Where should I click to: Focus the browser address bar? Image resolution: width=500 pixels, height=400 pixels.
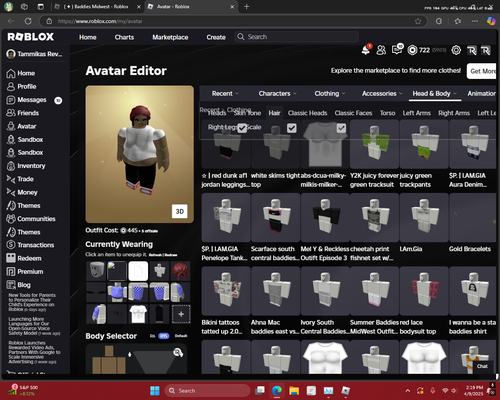coord(233,21)
